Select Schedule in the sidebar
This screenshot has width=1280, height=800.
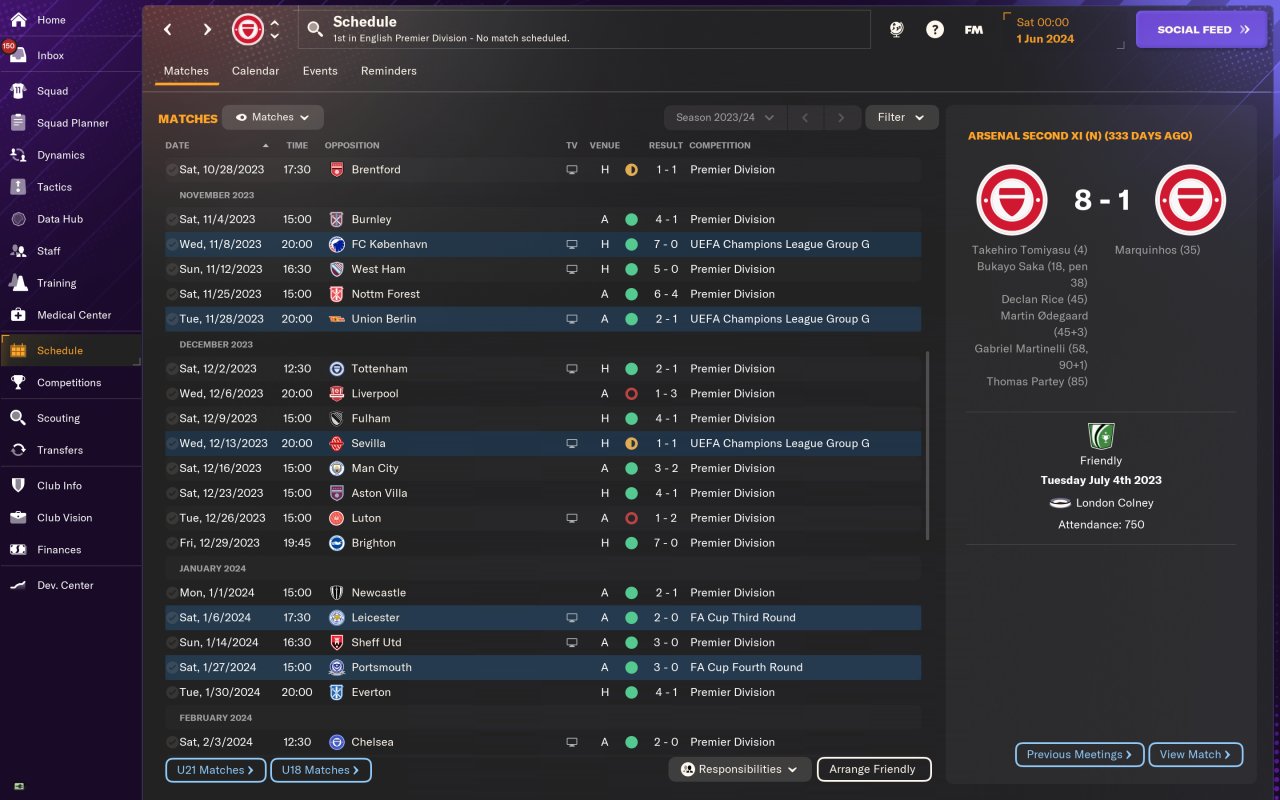pyautogui.click(x=70, y=351)
